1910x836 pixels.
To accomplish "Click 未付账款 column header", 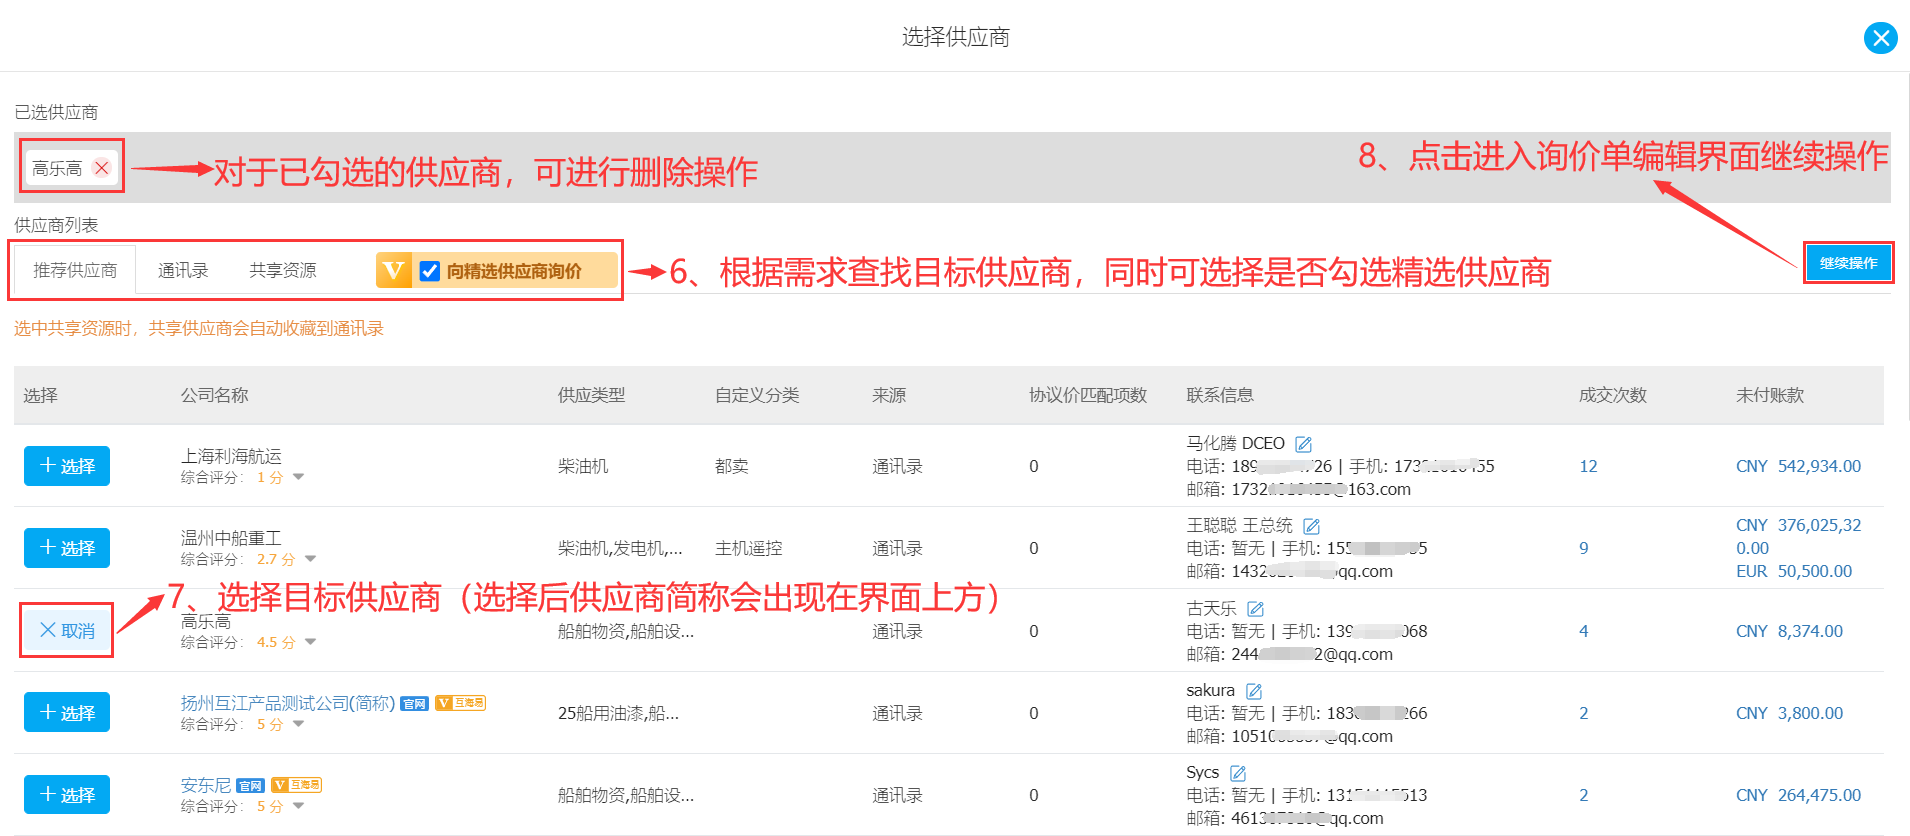I will pos(1769,395).
